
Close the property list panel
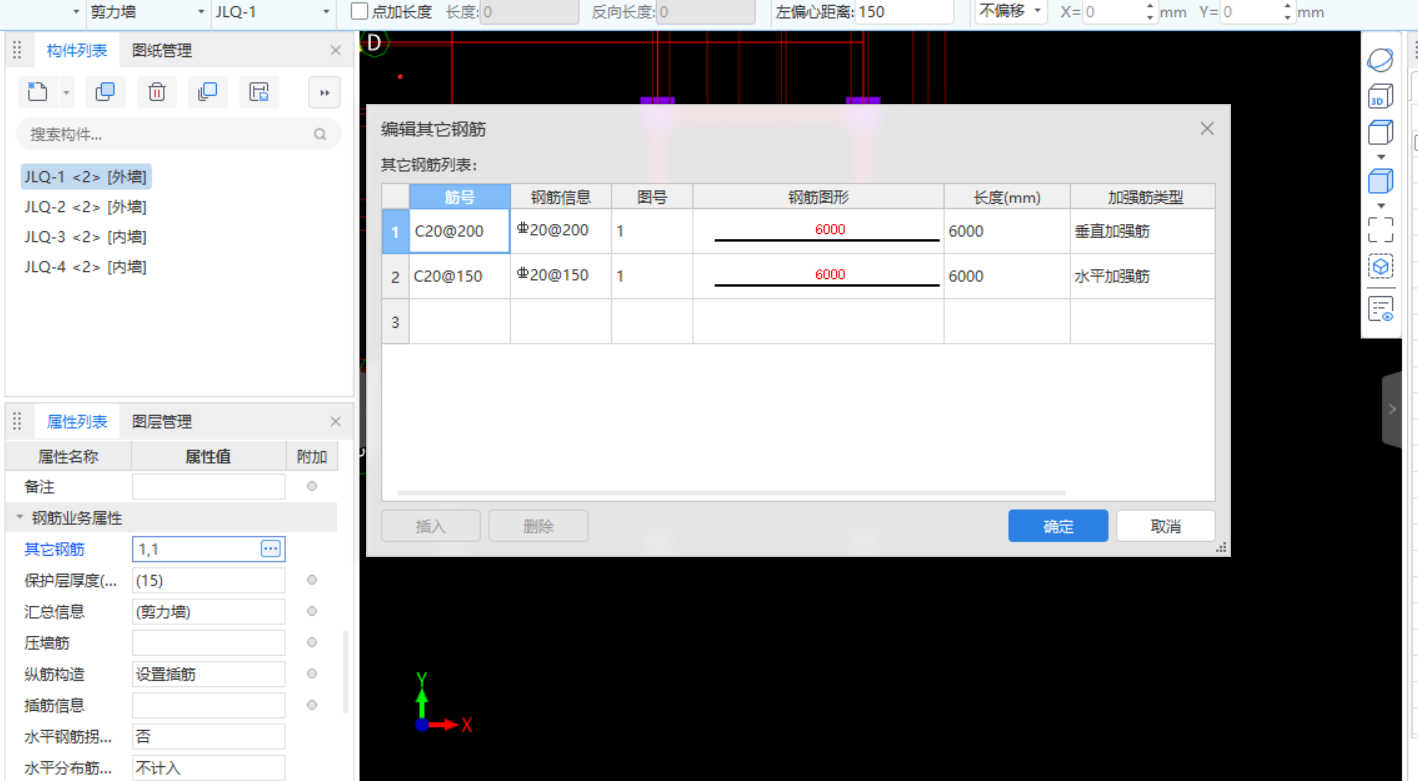click(x=336, y=422)
